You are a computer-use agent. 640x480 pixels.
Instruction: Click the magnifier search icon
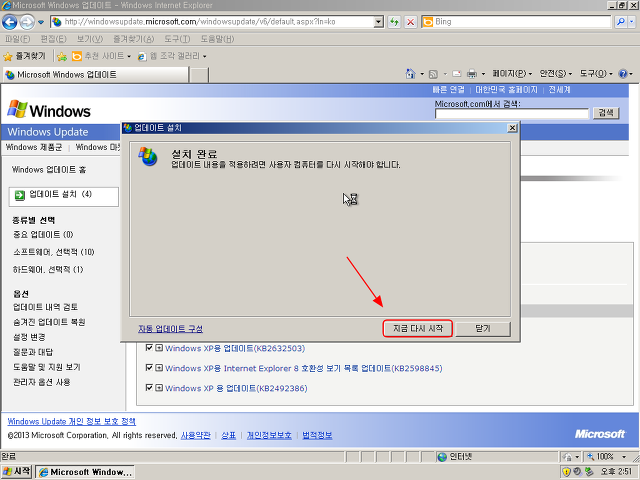click(620, 22)
